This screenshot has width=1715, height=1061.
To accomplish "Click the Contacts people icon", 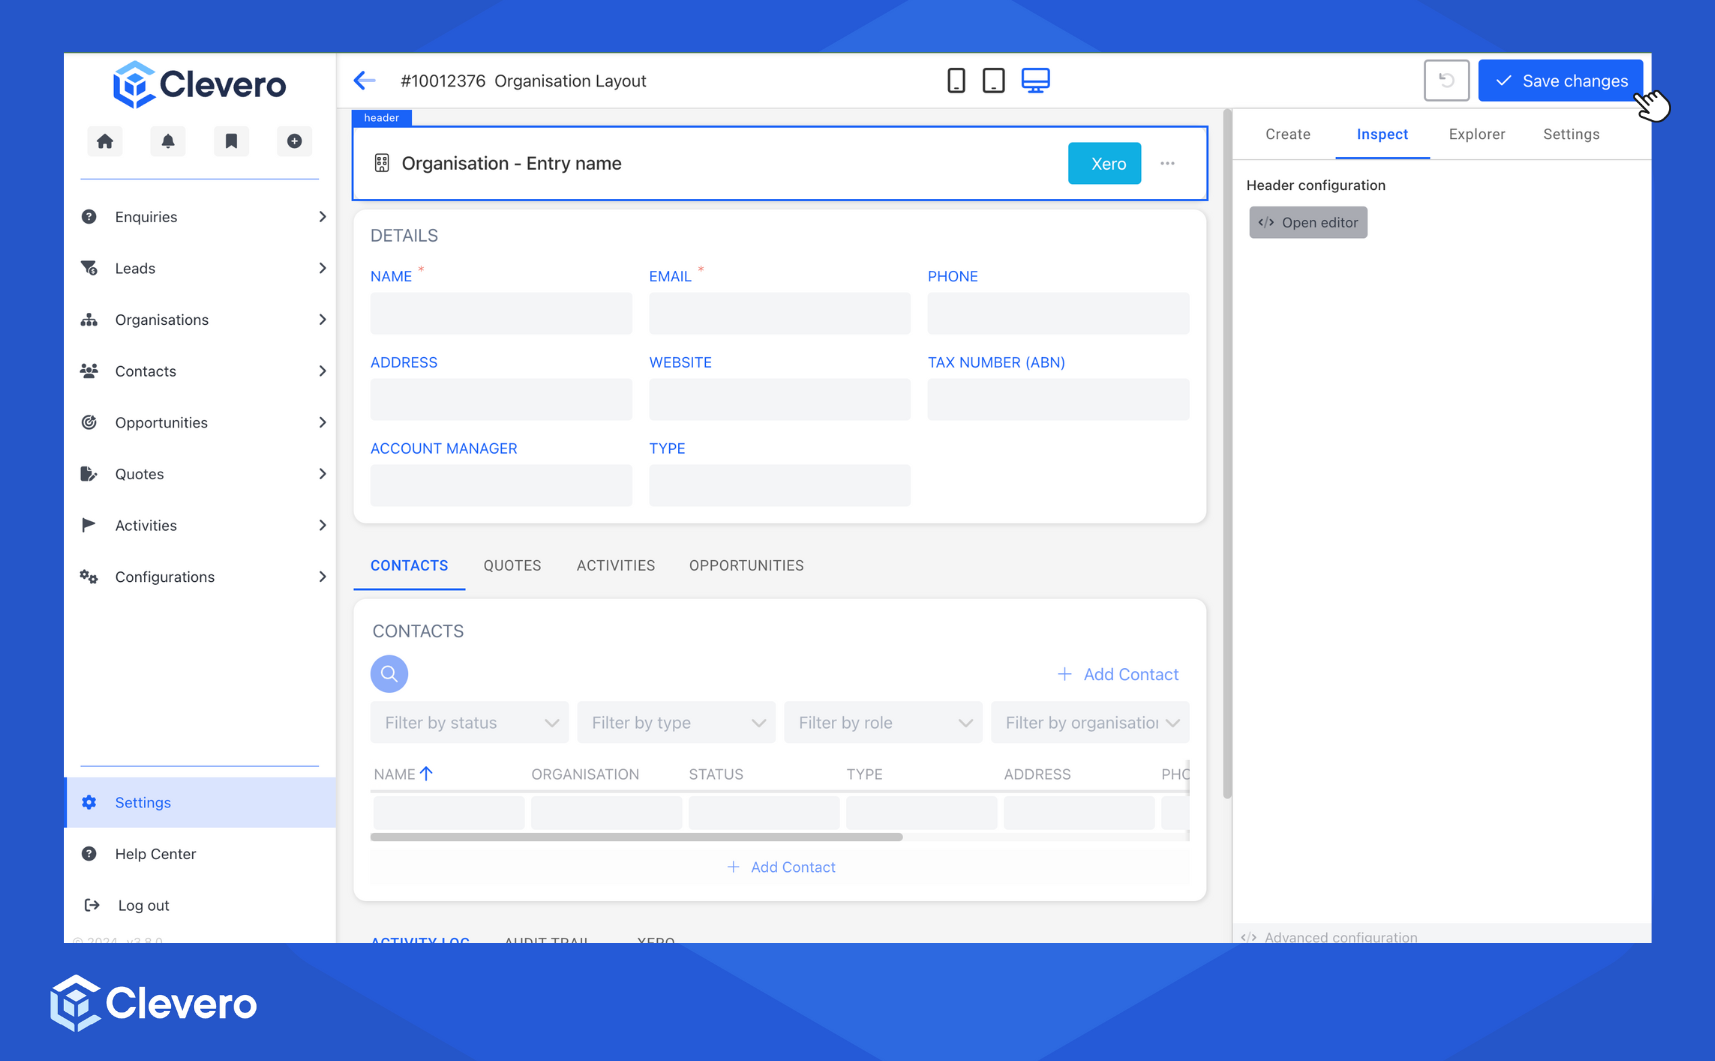I will click(x=89, y=371).
